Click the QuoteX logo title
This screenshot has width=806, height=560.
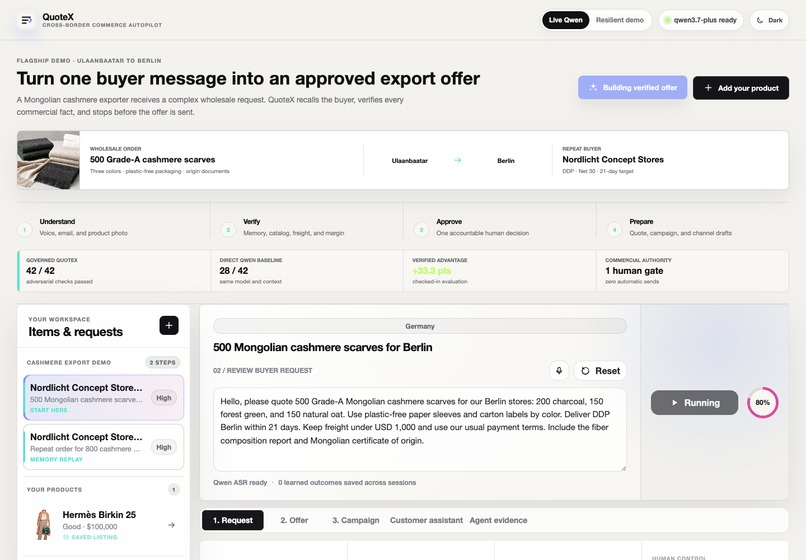click(58, 17)
